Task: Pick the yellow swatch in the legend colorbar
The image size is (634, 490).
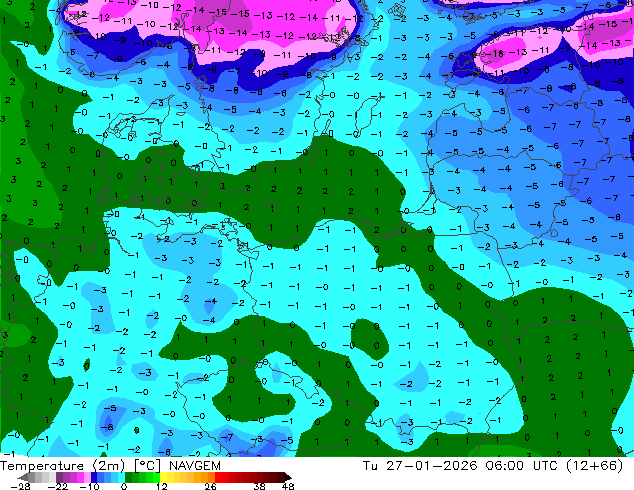Action: pyautogui.click(x=163, y=477)
